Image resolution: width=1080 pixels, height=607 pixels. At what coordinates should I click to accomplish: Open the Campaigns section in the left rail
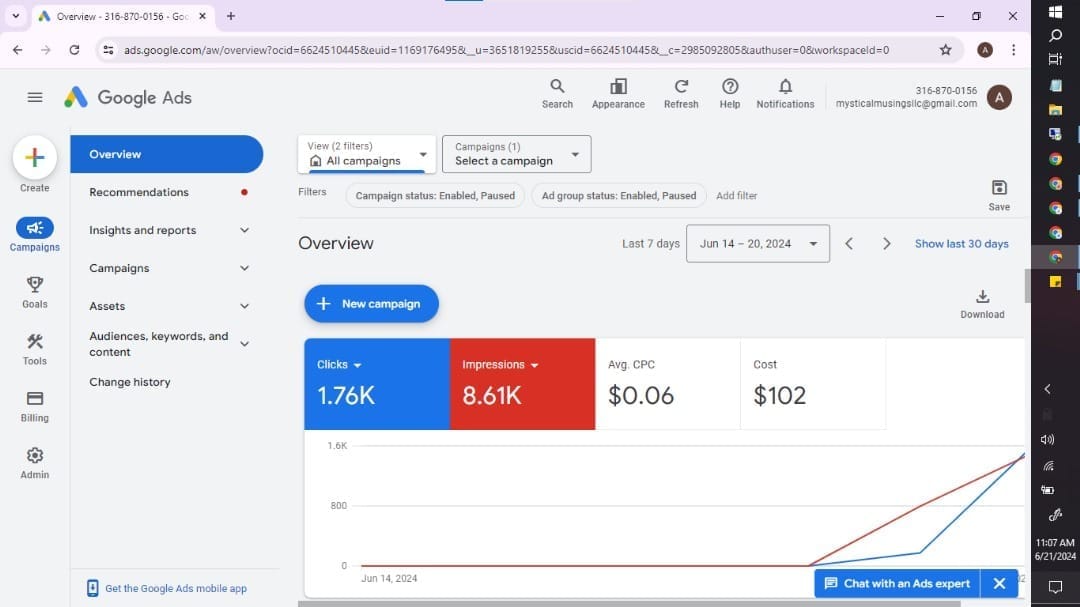point(34,235)
